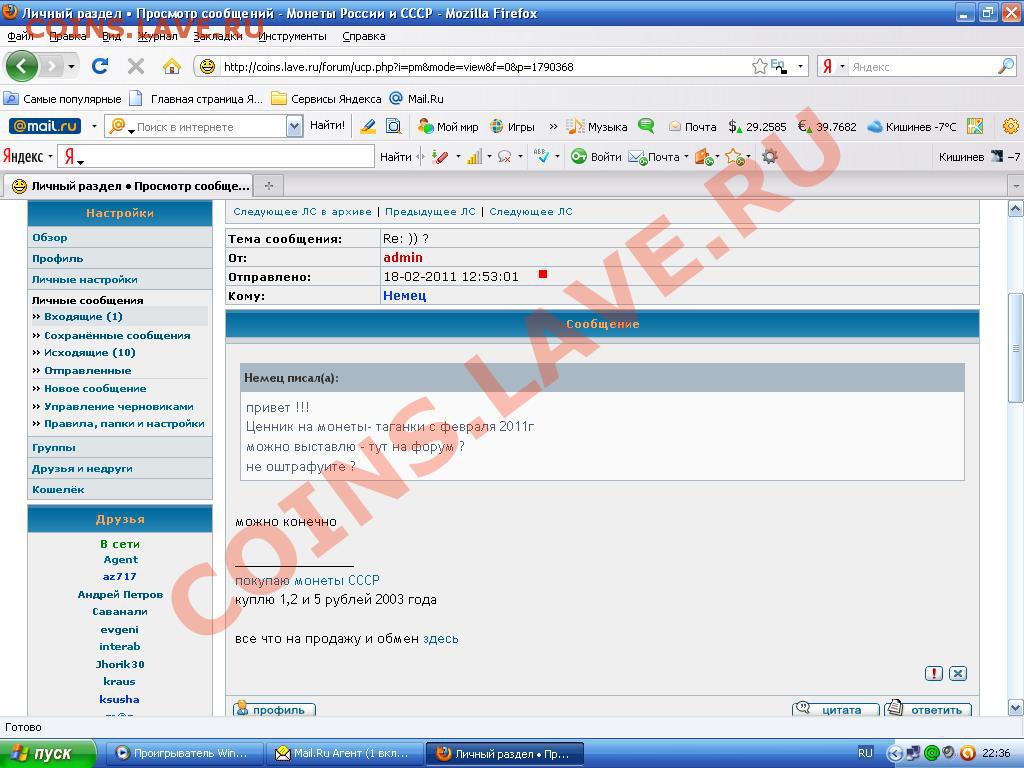Click the Mail.ru page search icon

393,126
